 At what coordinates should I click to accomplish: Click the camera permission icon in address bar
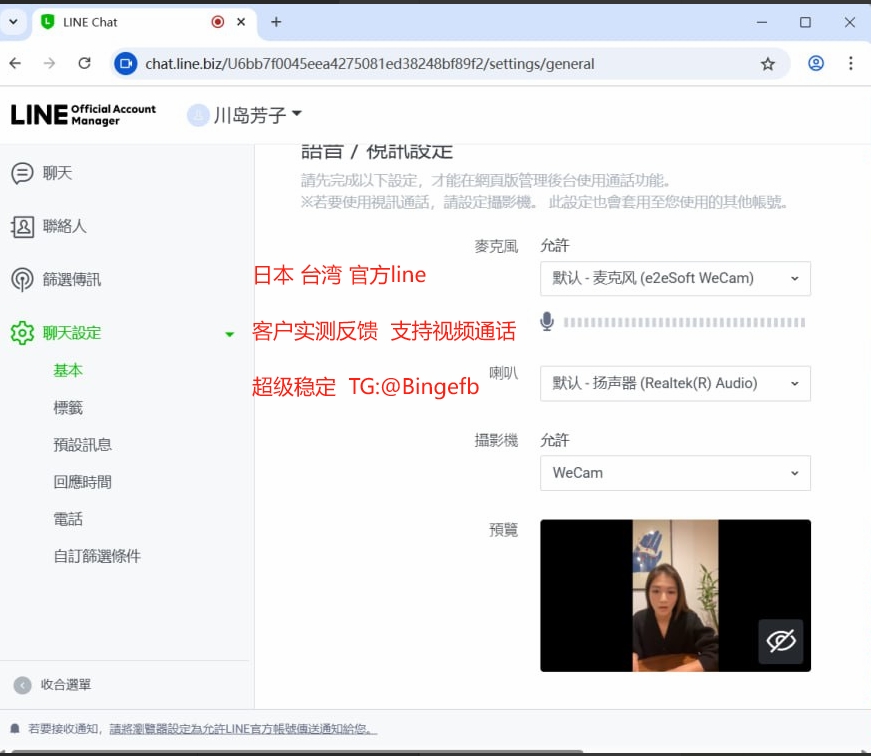coord(125,64)
